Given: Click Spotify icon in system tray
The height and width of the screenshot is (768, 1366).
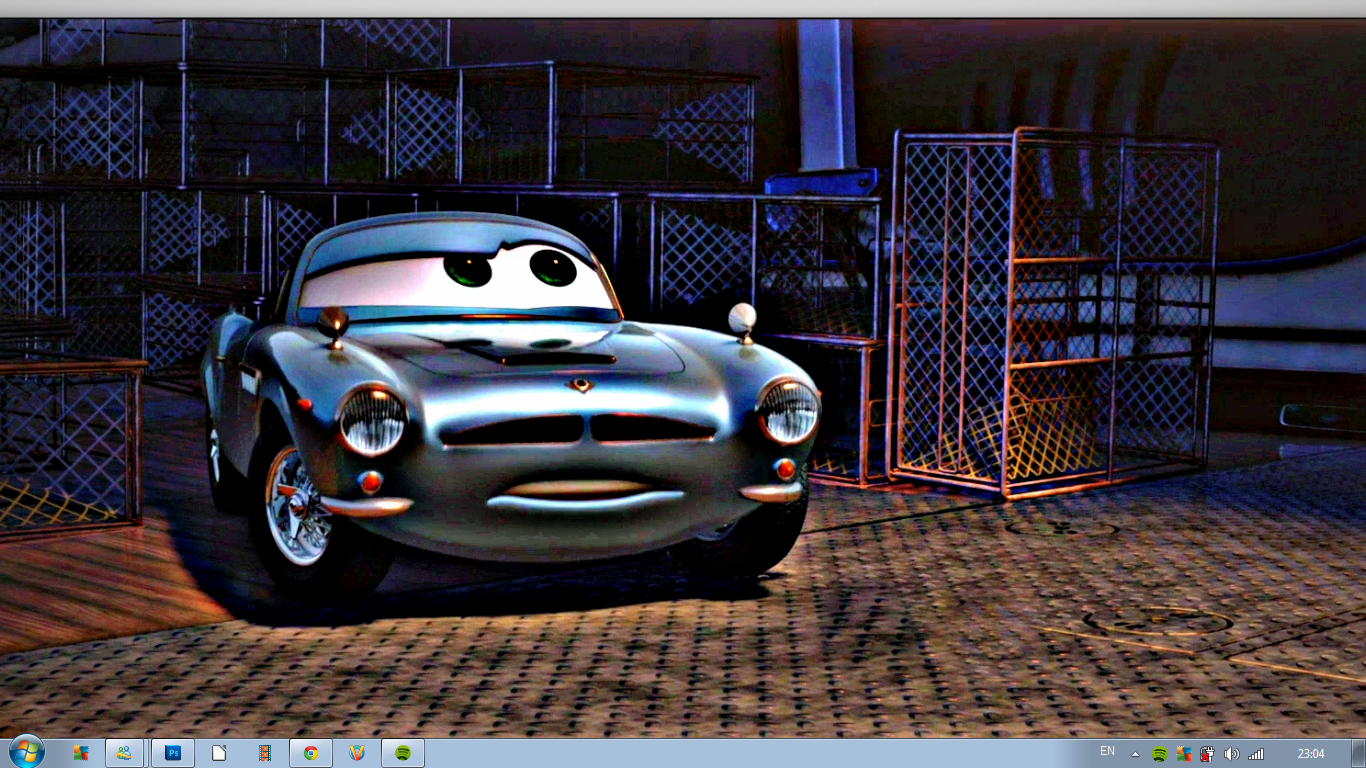Looking at the screenshot, I should pos(1159,754).
